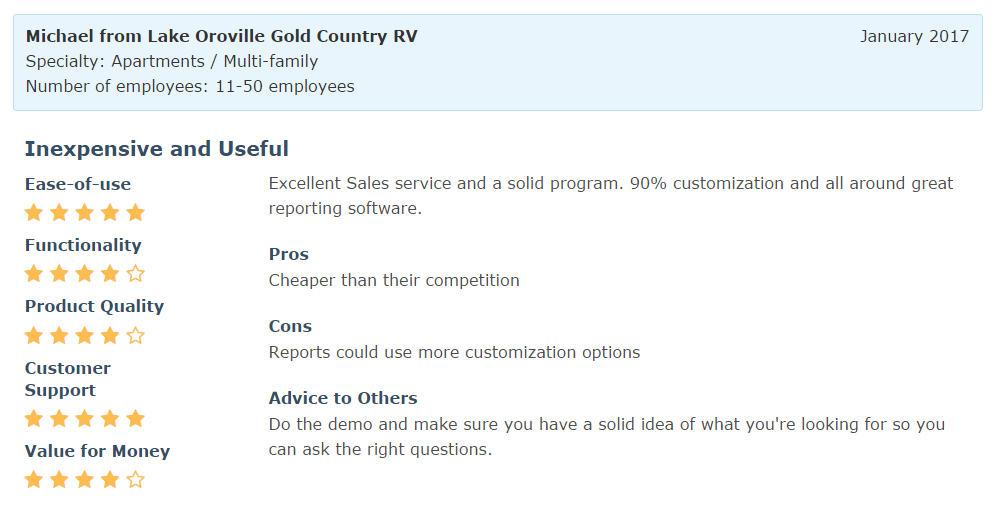This screenshot has height=514, width=999.
Task: Click the Pros heading
Action: [x=289, y=254]
